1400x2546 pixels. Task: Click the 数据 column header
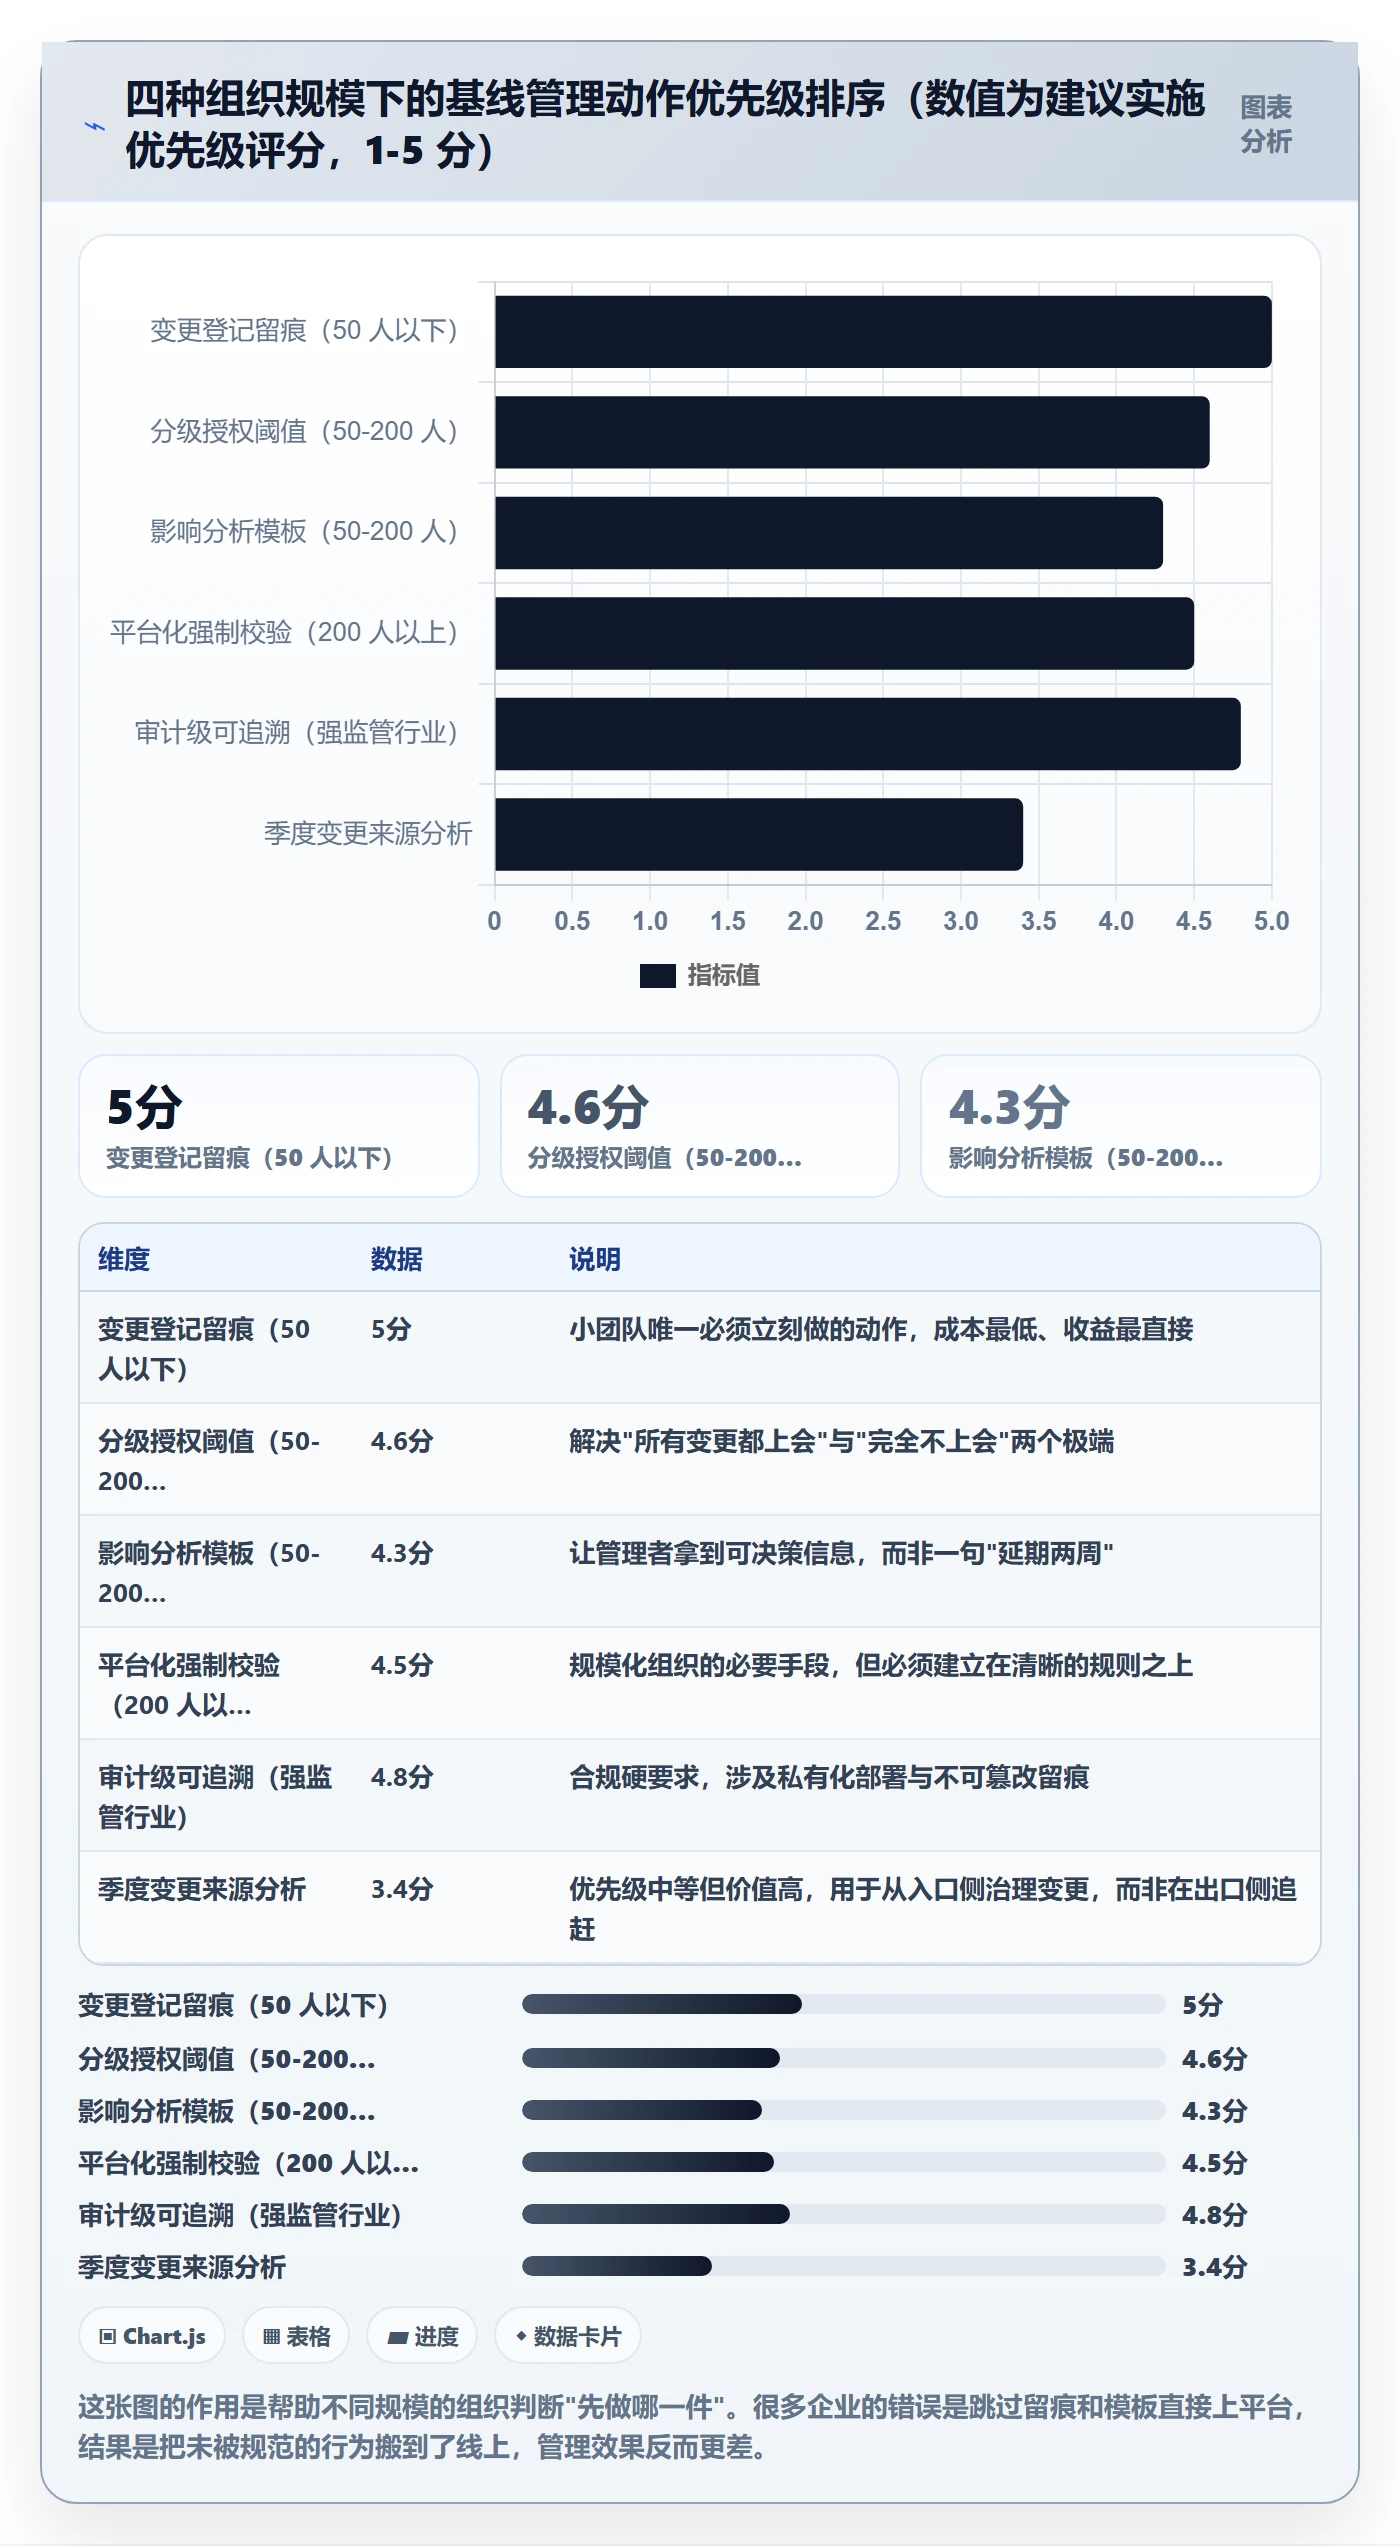[397, 1259]
